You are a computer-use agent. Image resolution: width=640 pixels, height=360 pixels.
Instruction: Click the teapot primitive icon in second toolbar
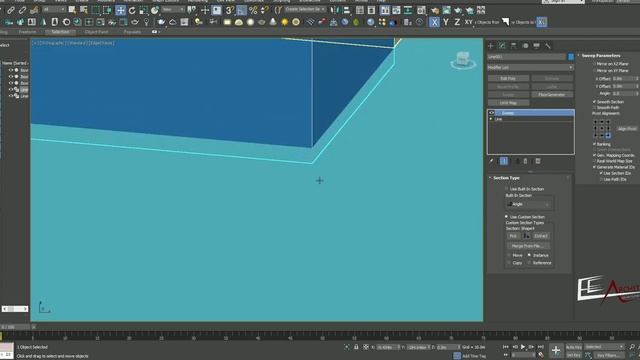coord(161,22)
